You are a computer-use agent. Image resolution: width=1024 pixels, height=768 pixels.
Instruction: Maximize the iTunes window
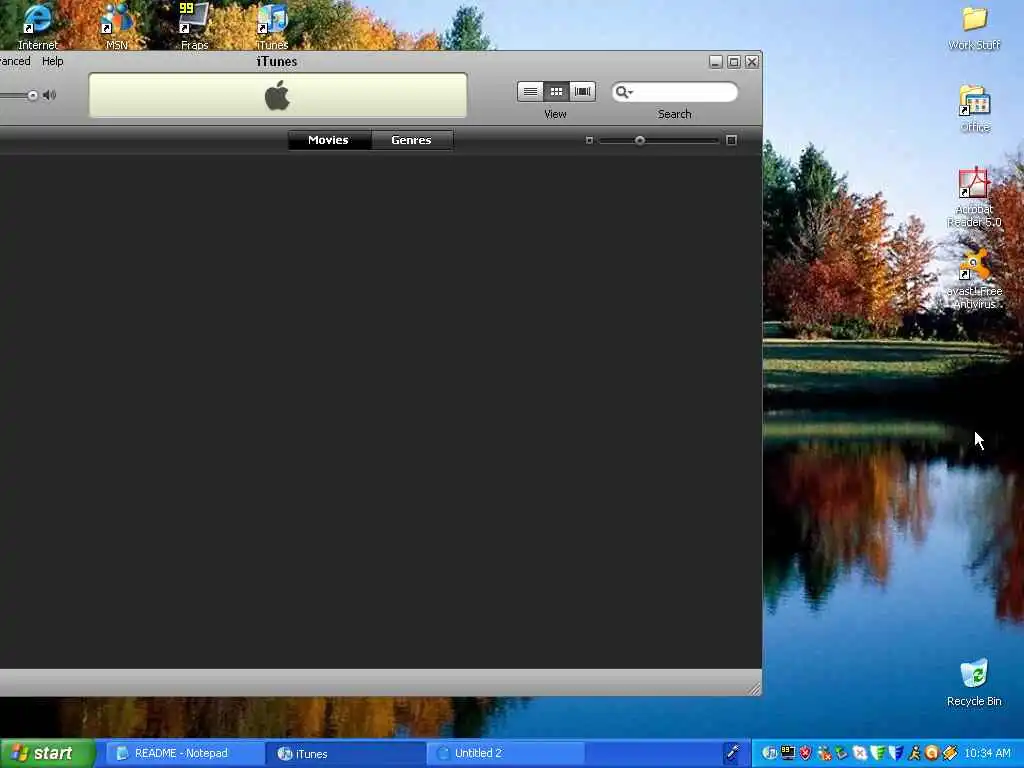tap(734, 62)
